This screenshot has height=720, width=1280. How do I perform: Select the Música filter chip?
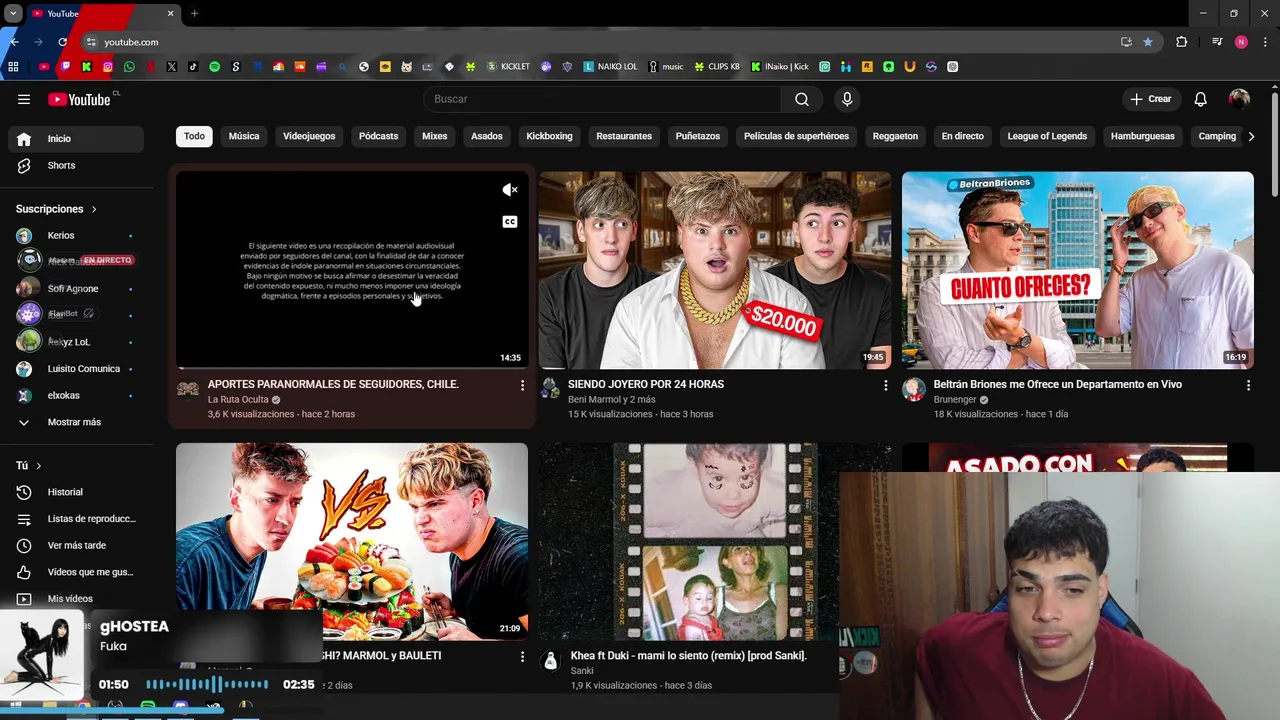(244, 136)
